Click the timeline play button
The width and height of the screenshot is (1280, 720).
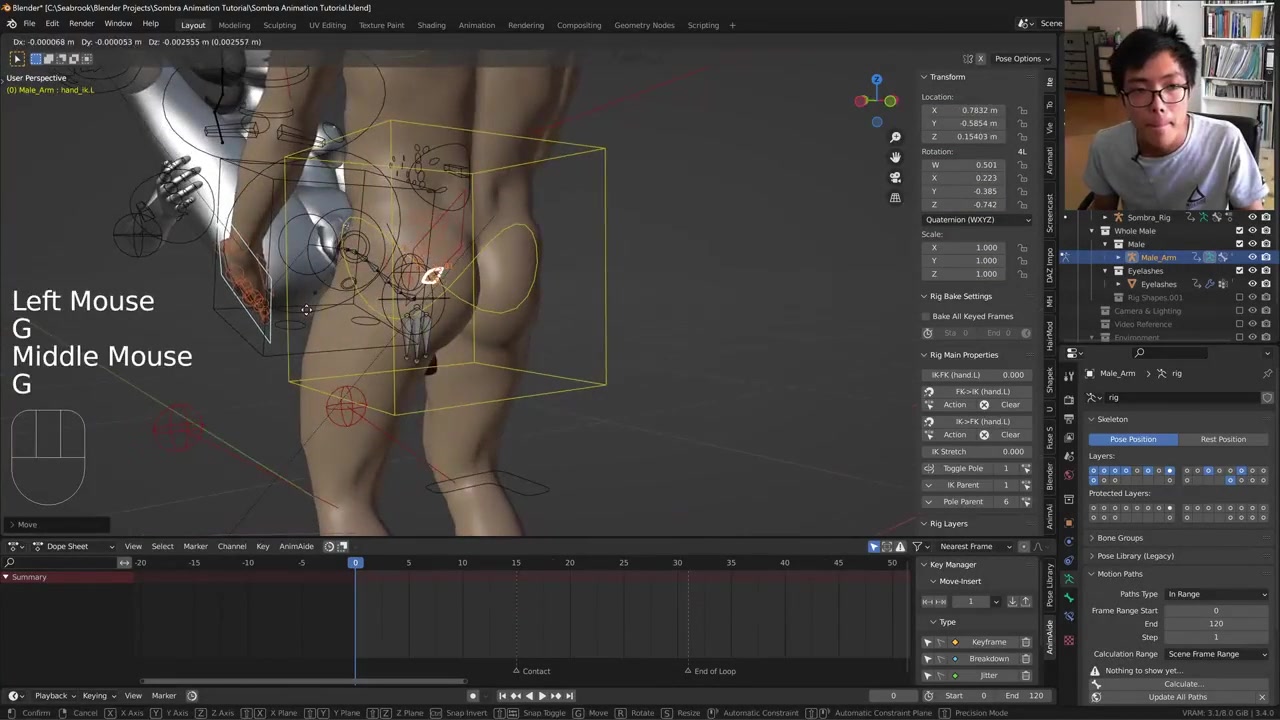click(542, 696)
